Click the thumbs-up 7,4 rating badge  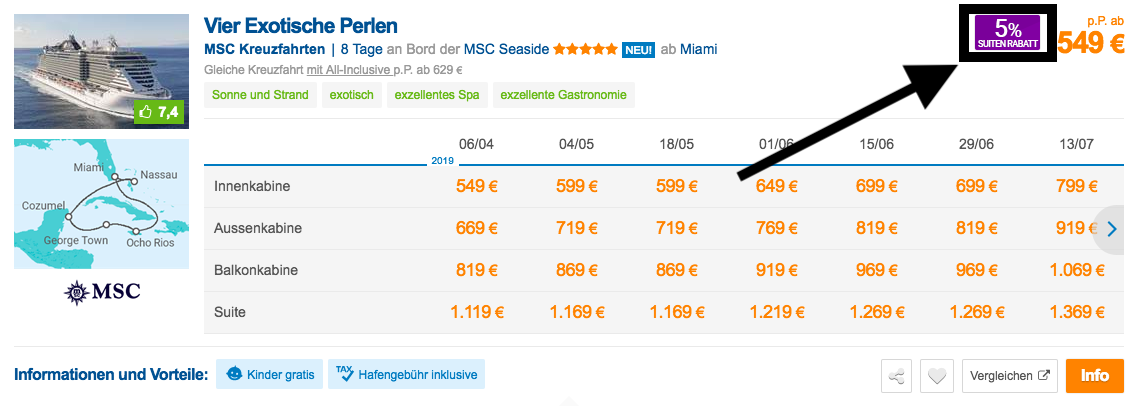point(160,112)
